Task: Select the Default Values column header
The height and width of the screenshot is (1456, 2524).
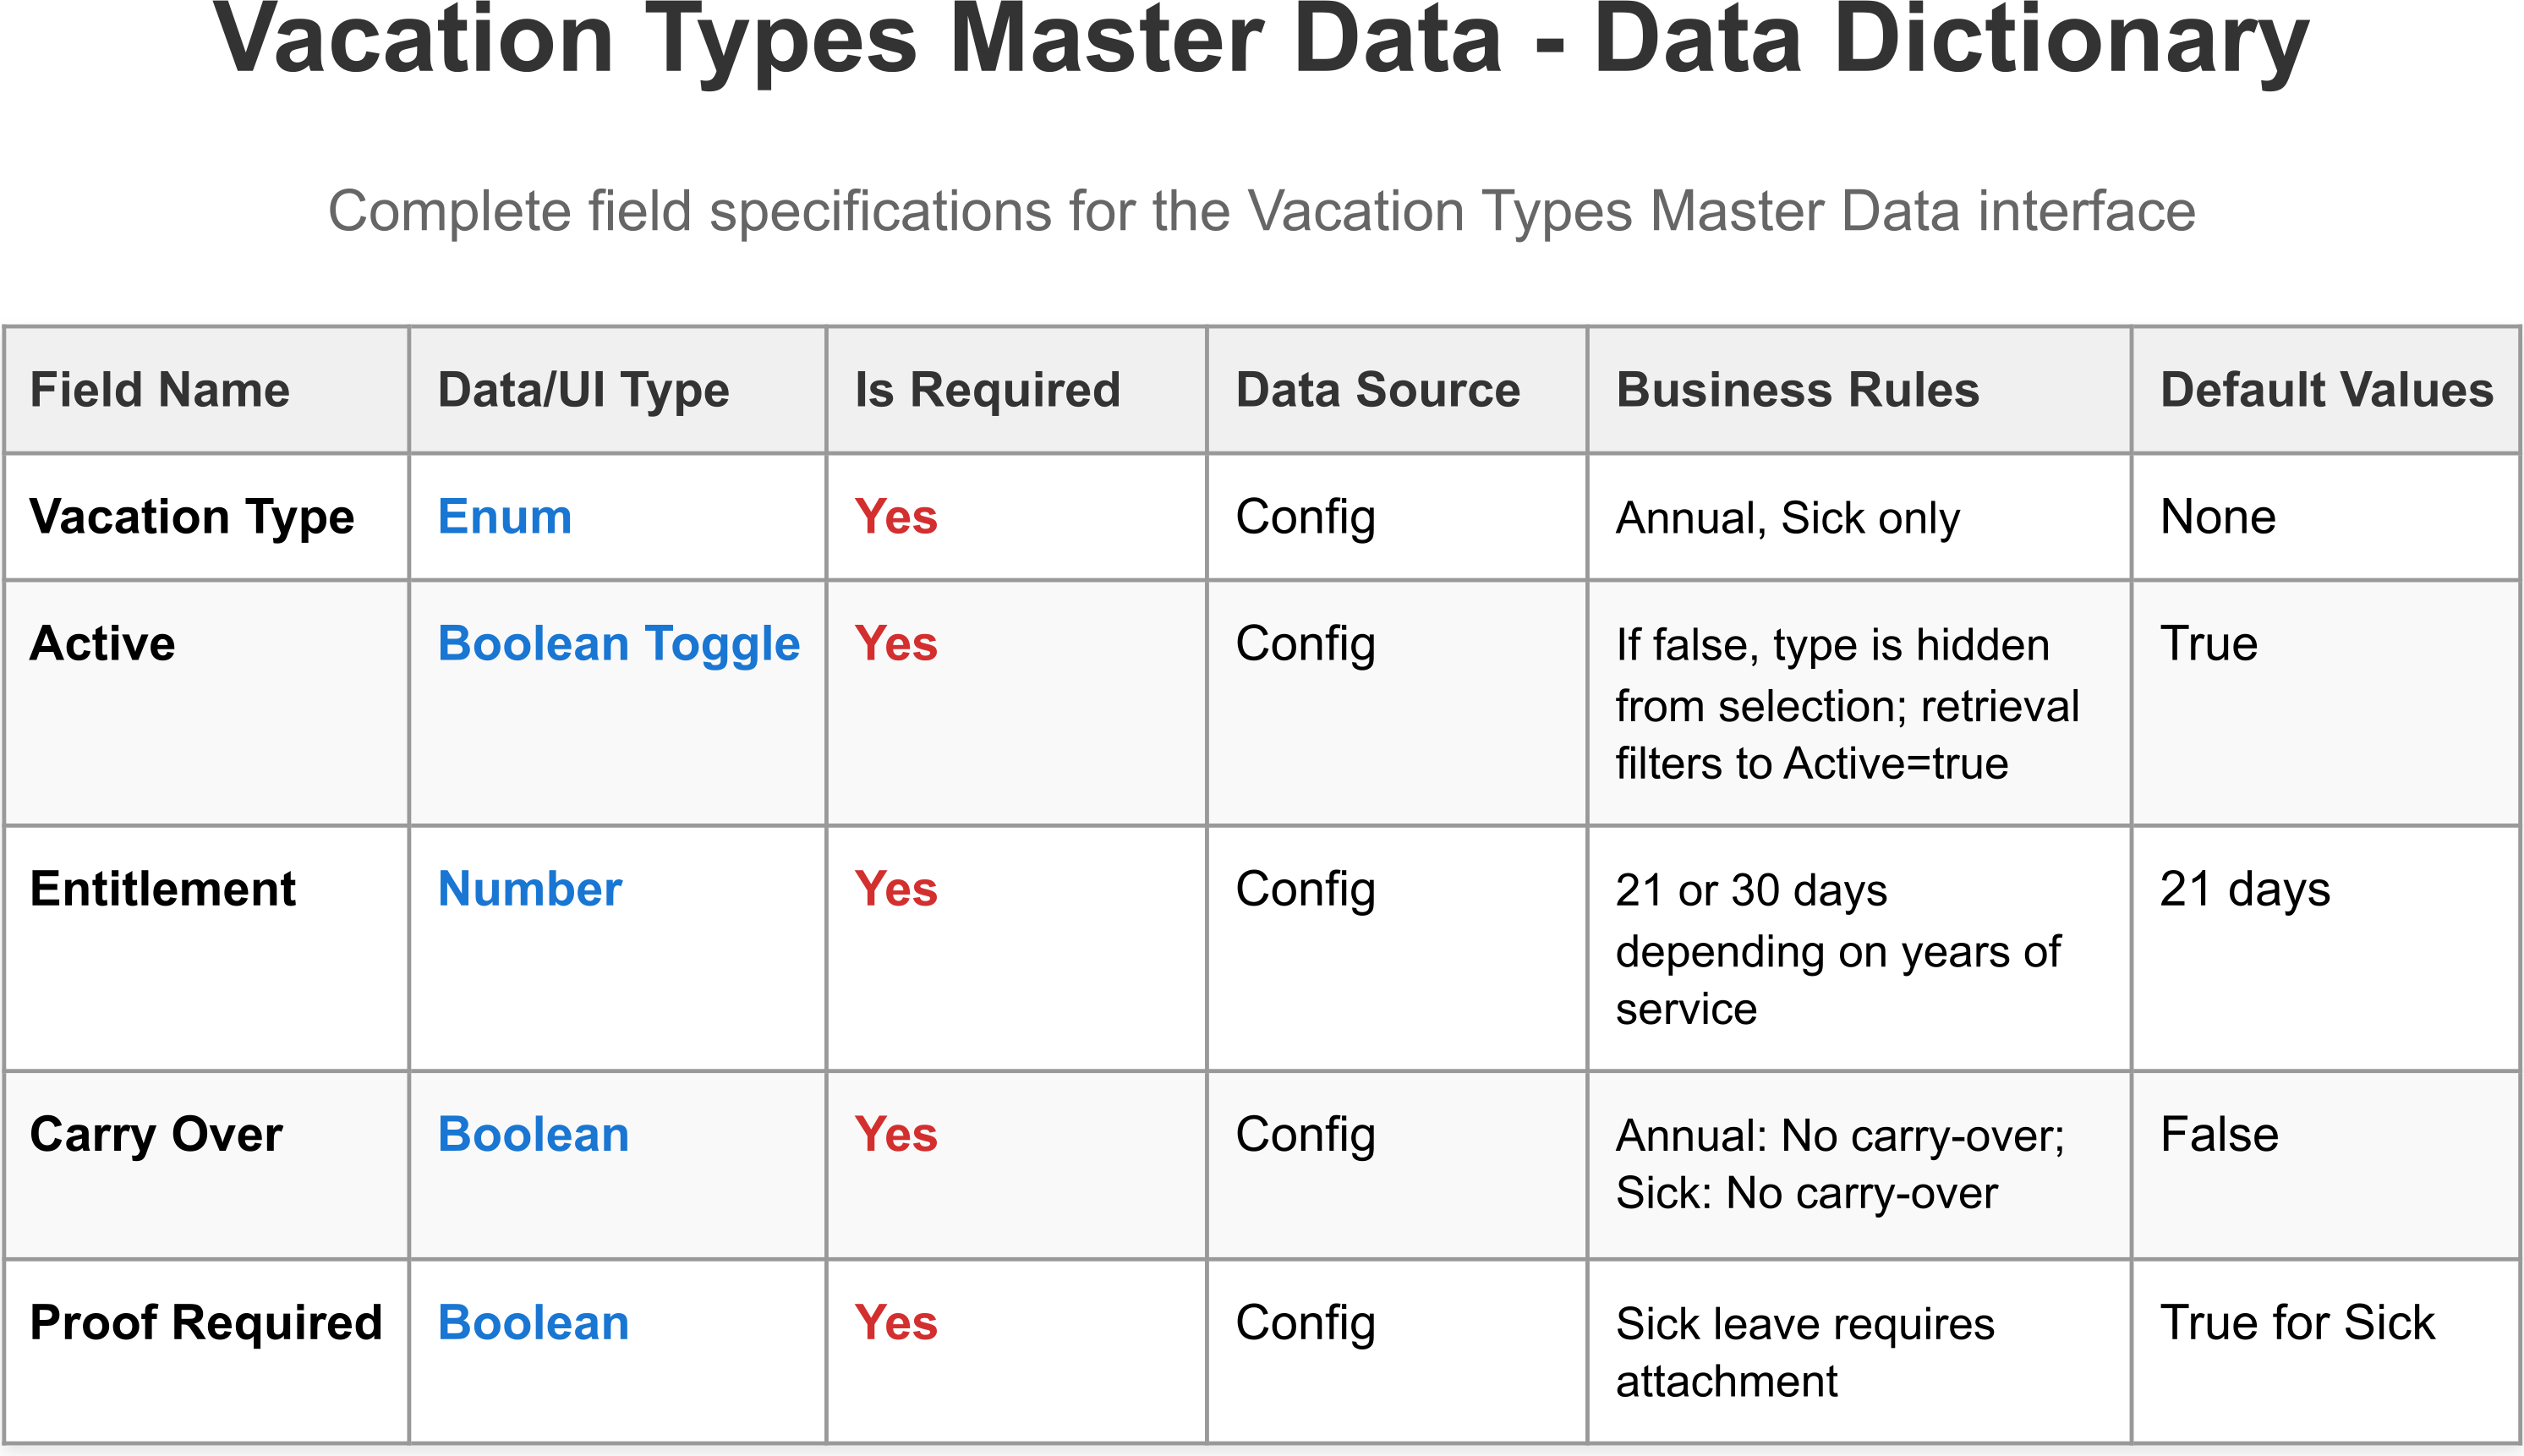Action: (x=2326, y=390)
